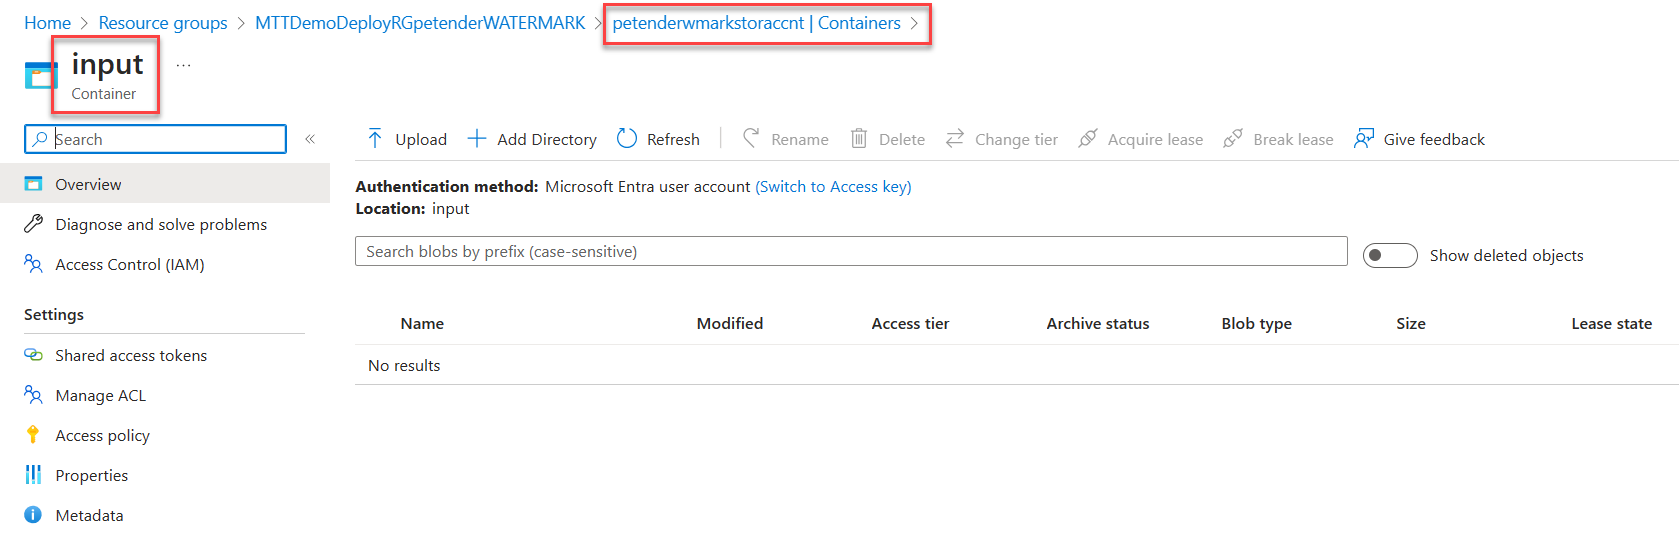Collapse the sidebar with double chevron
1679x534 pixels.
310,139
